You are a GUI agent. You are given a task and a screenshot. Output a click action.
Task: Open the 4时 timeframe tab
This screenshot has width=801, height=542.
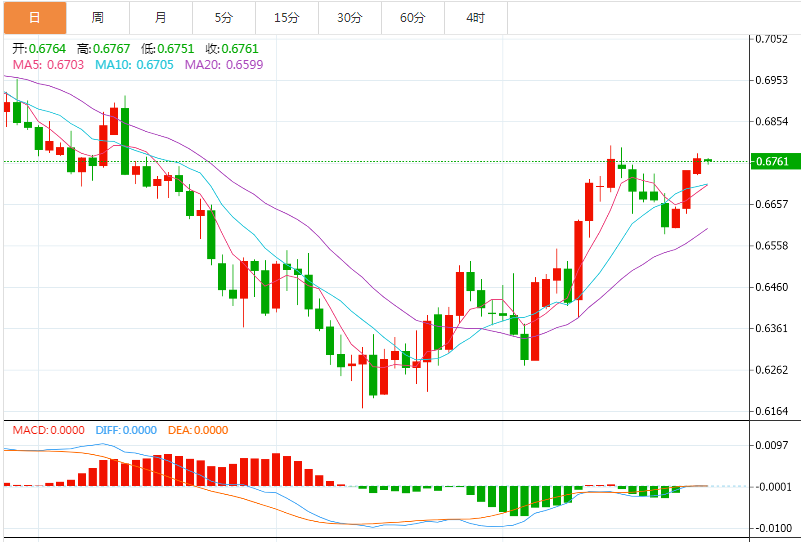pos(476,18)
